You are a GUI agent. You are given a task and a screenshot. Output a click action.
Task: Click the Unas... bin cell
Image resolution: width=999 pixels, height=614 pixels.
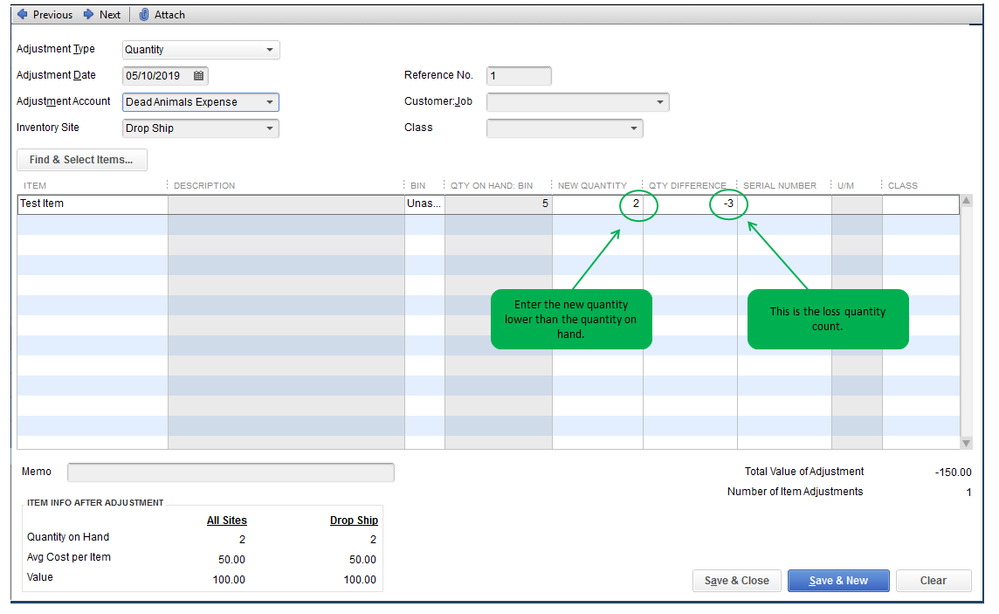(424, 204)
